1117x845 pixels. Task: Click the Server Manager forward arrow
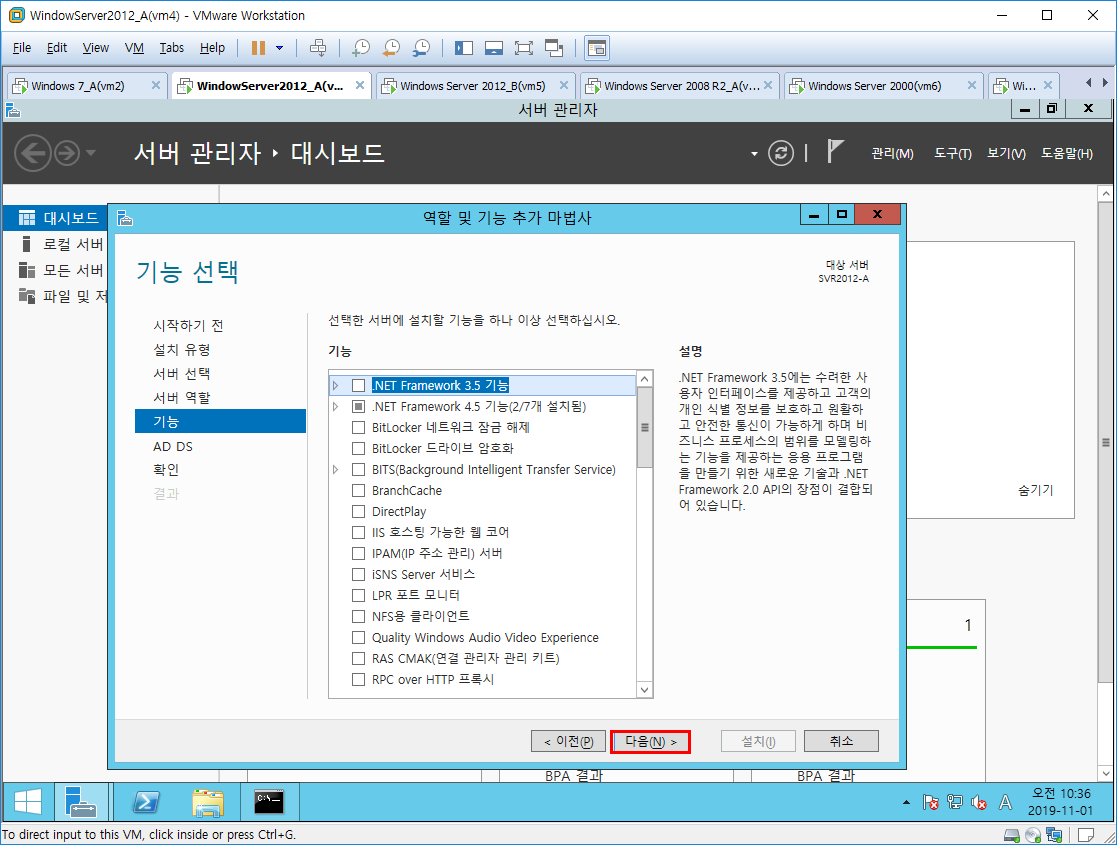pyautogui.click(x=67, y=153)
